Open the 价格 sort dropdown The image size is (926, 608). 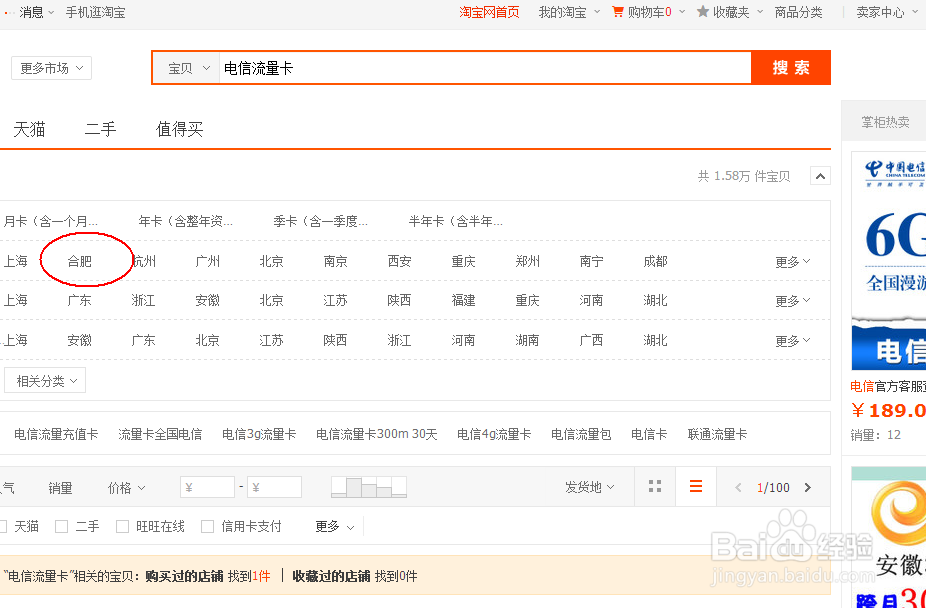(x=126, y=488)
